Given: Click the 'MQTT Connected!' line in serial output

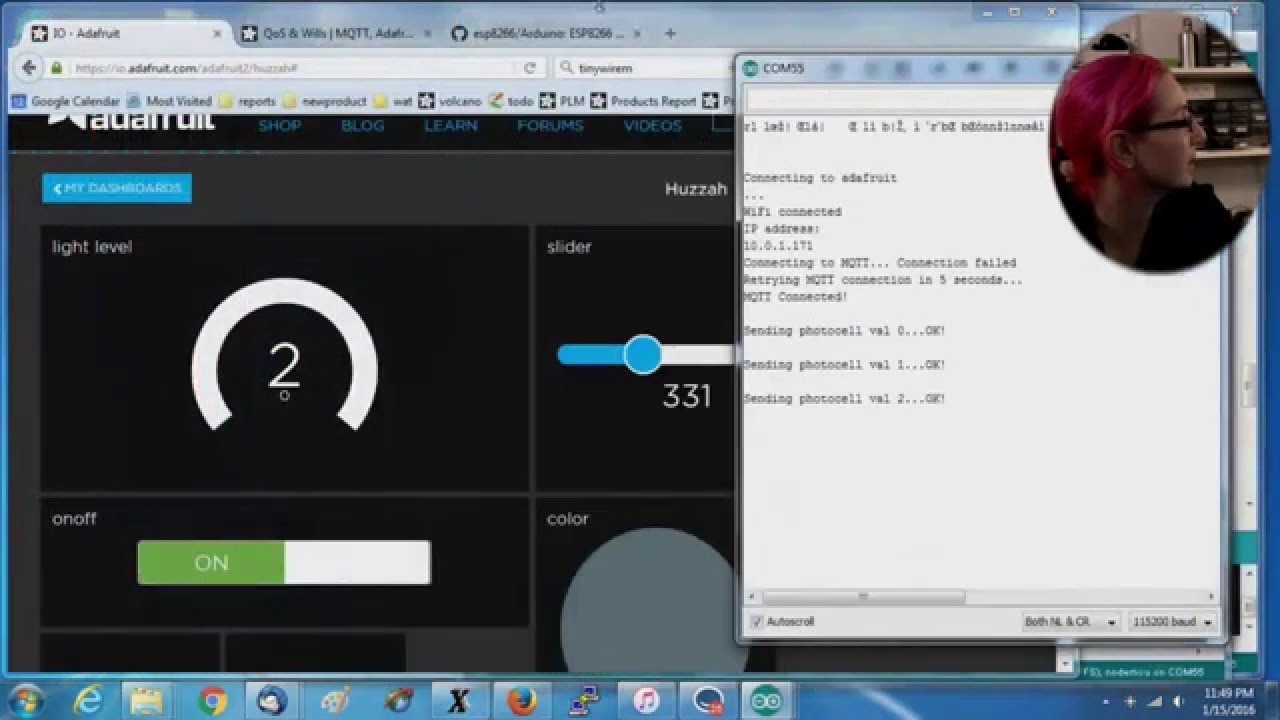Looking at the screenshot, I should tap(795, 297).
